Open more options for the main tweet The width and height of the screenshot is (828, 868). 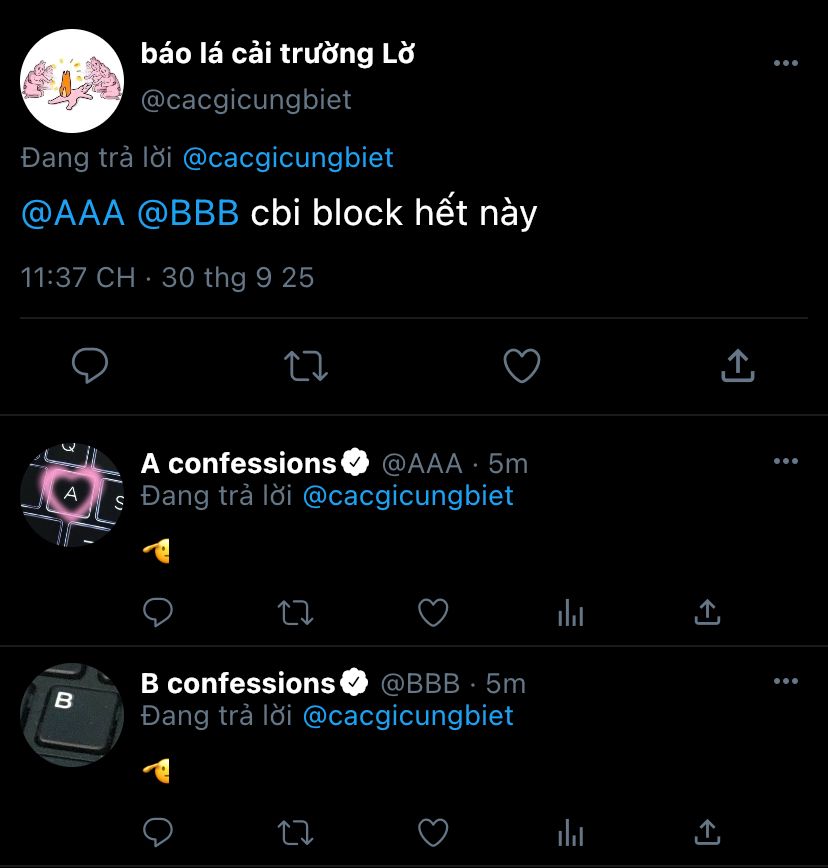pyautogui.click(x=786, y=63)
